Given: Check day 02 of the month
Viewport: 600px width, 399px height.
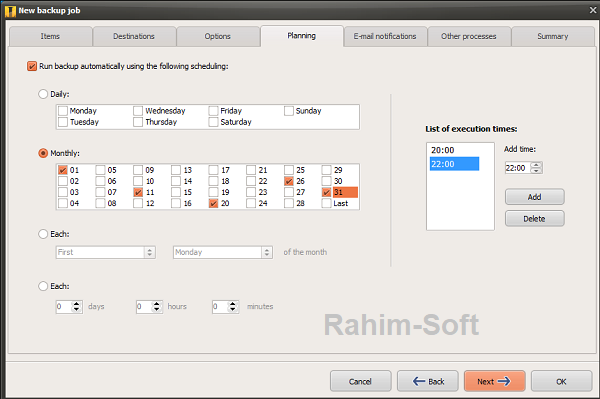Looking at the screenshot, I should pos(63,181).
